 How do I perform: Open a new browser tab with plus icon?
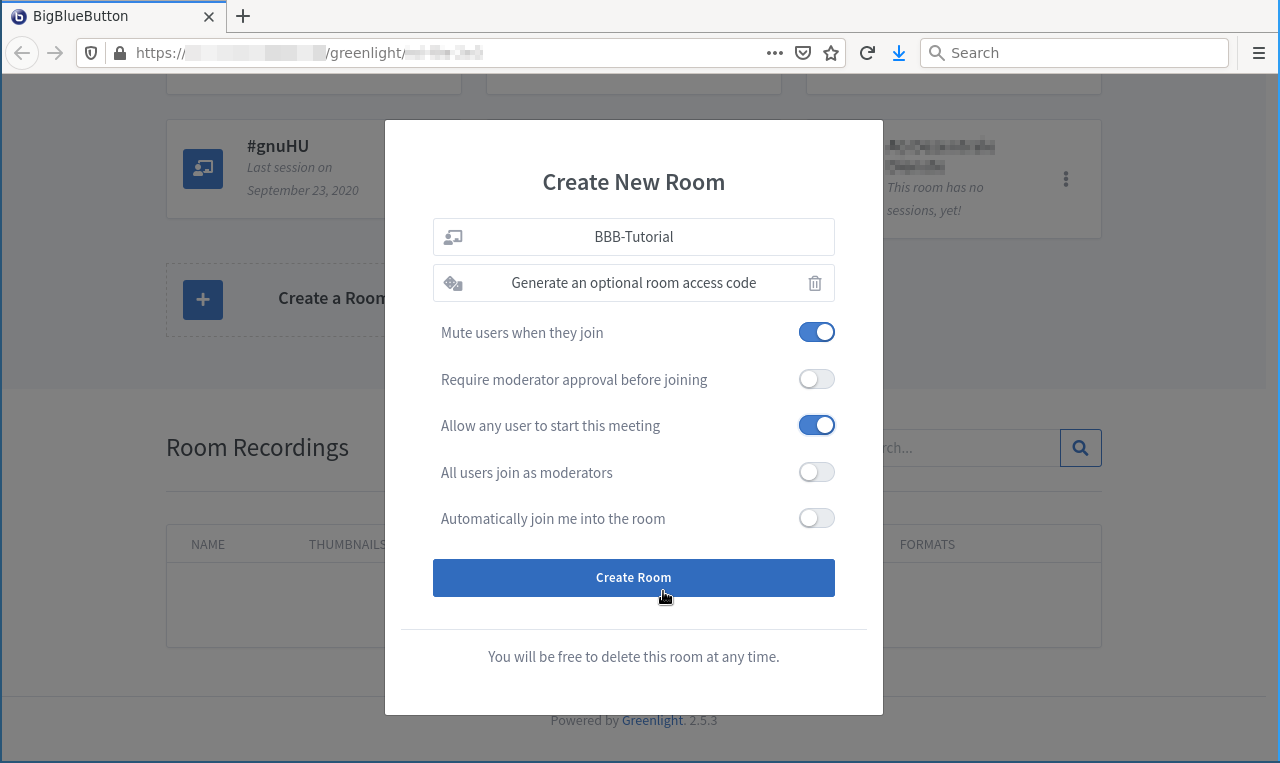point(243,16)
